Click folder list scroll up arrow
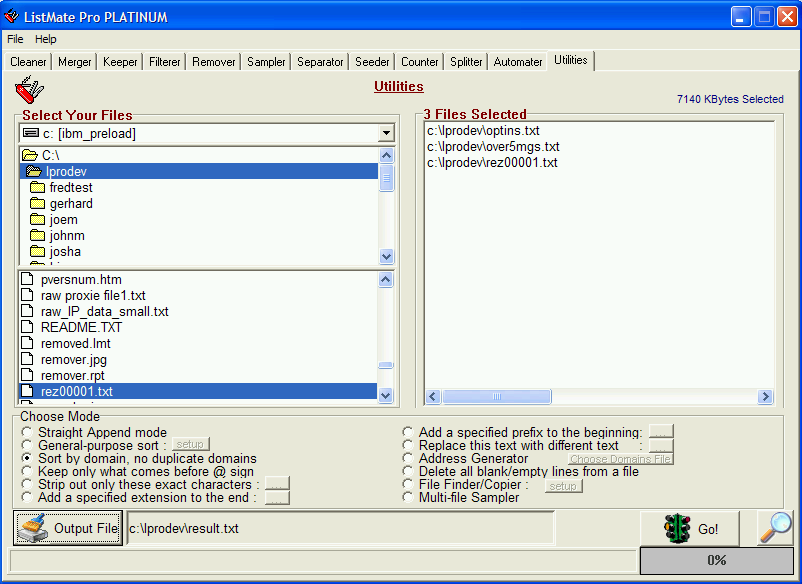Image resolution: width=802 pixels, height=584 pixels. pos(386,155)
